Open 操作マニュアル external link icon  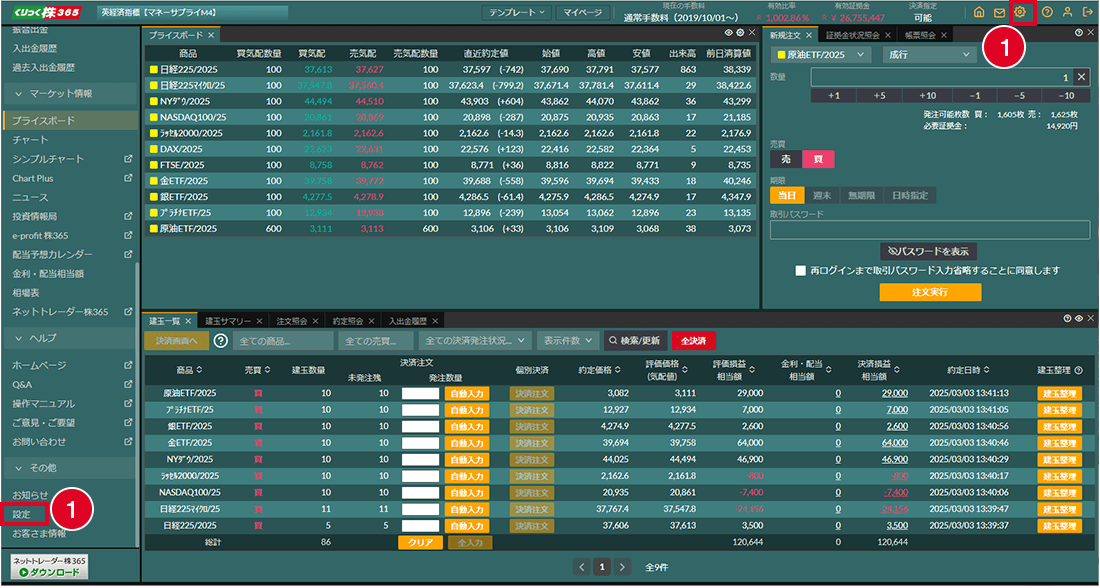click(128, 403)
